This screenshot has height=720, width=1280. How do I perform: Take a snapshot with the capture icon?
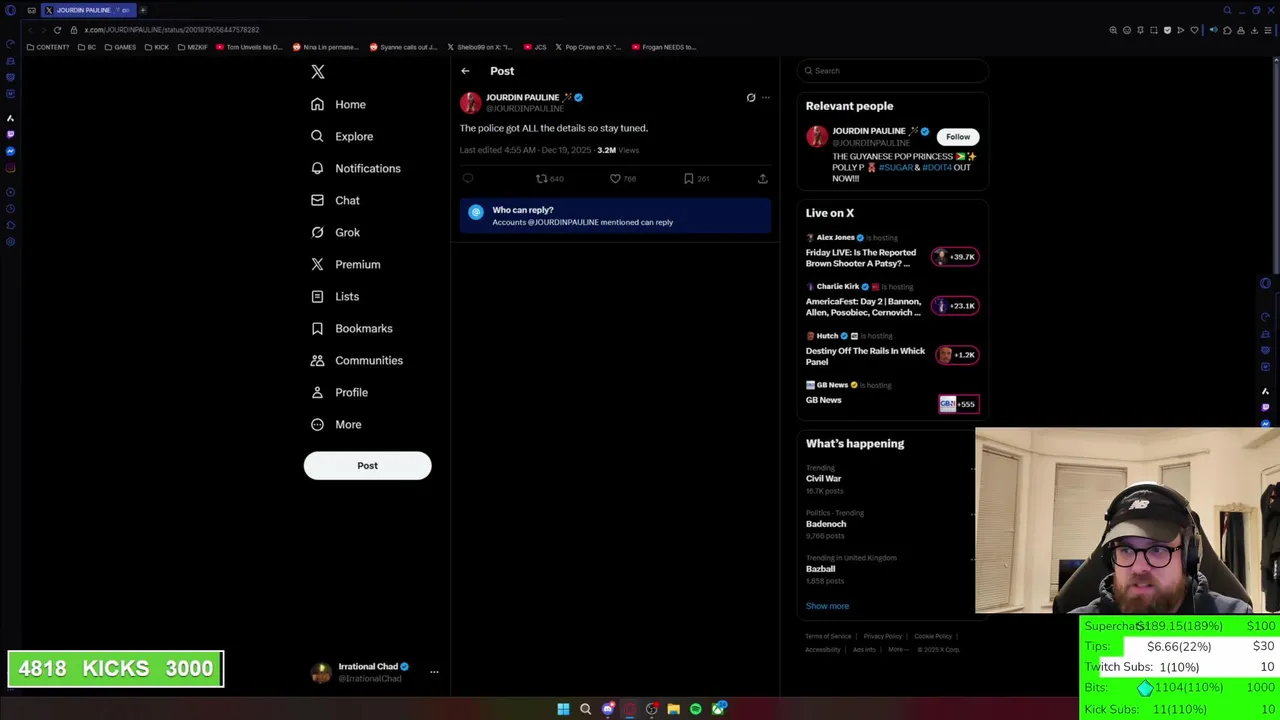click(1153, 30)
